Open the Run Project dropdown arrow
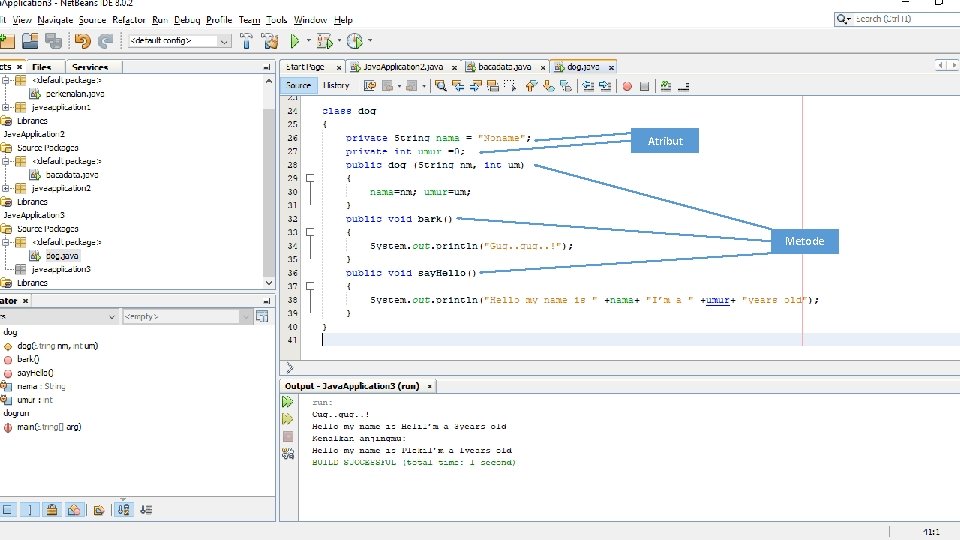The width and height of the screenshot is (960, 540). [309, 41]
